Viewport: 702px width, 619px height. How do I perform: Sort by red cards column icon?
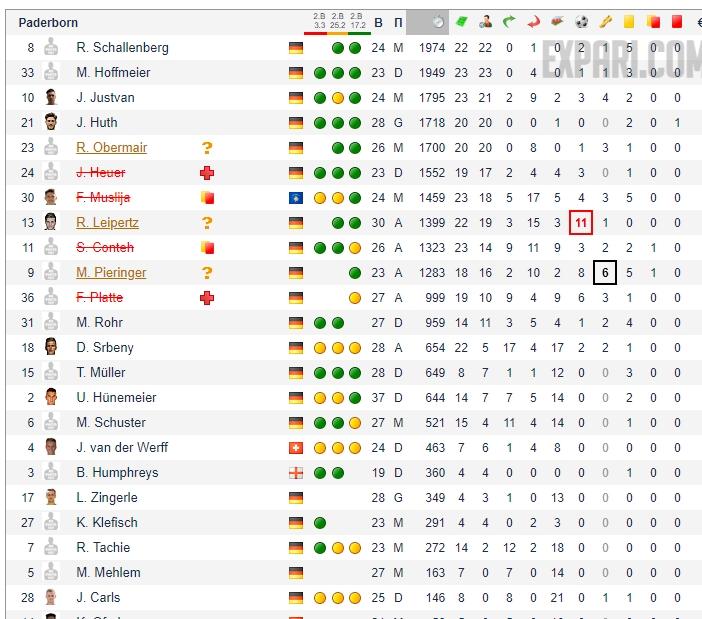[677, 21]
